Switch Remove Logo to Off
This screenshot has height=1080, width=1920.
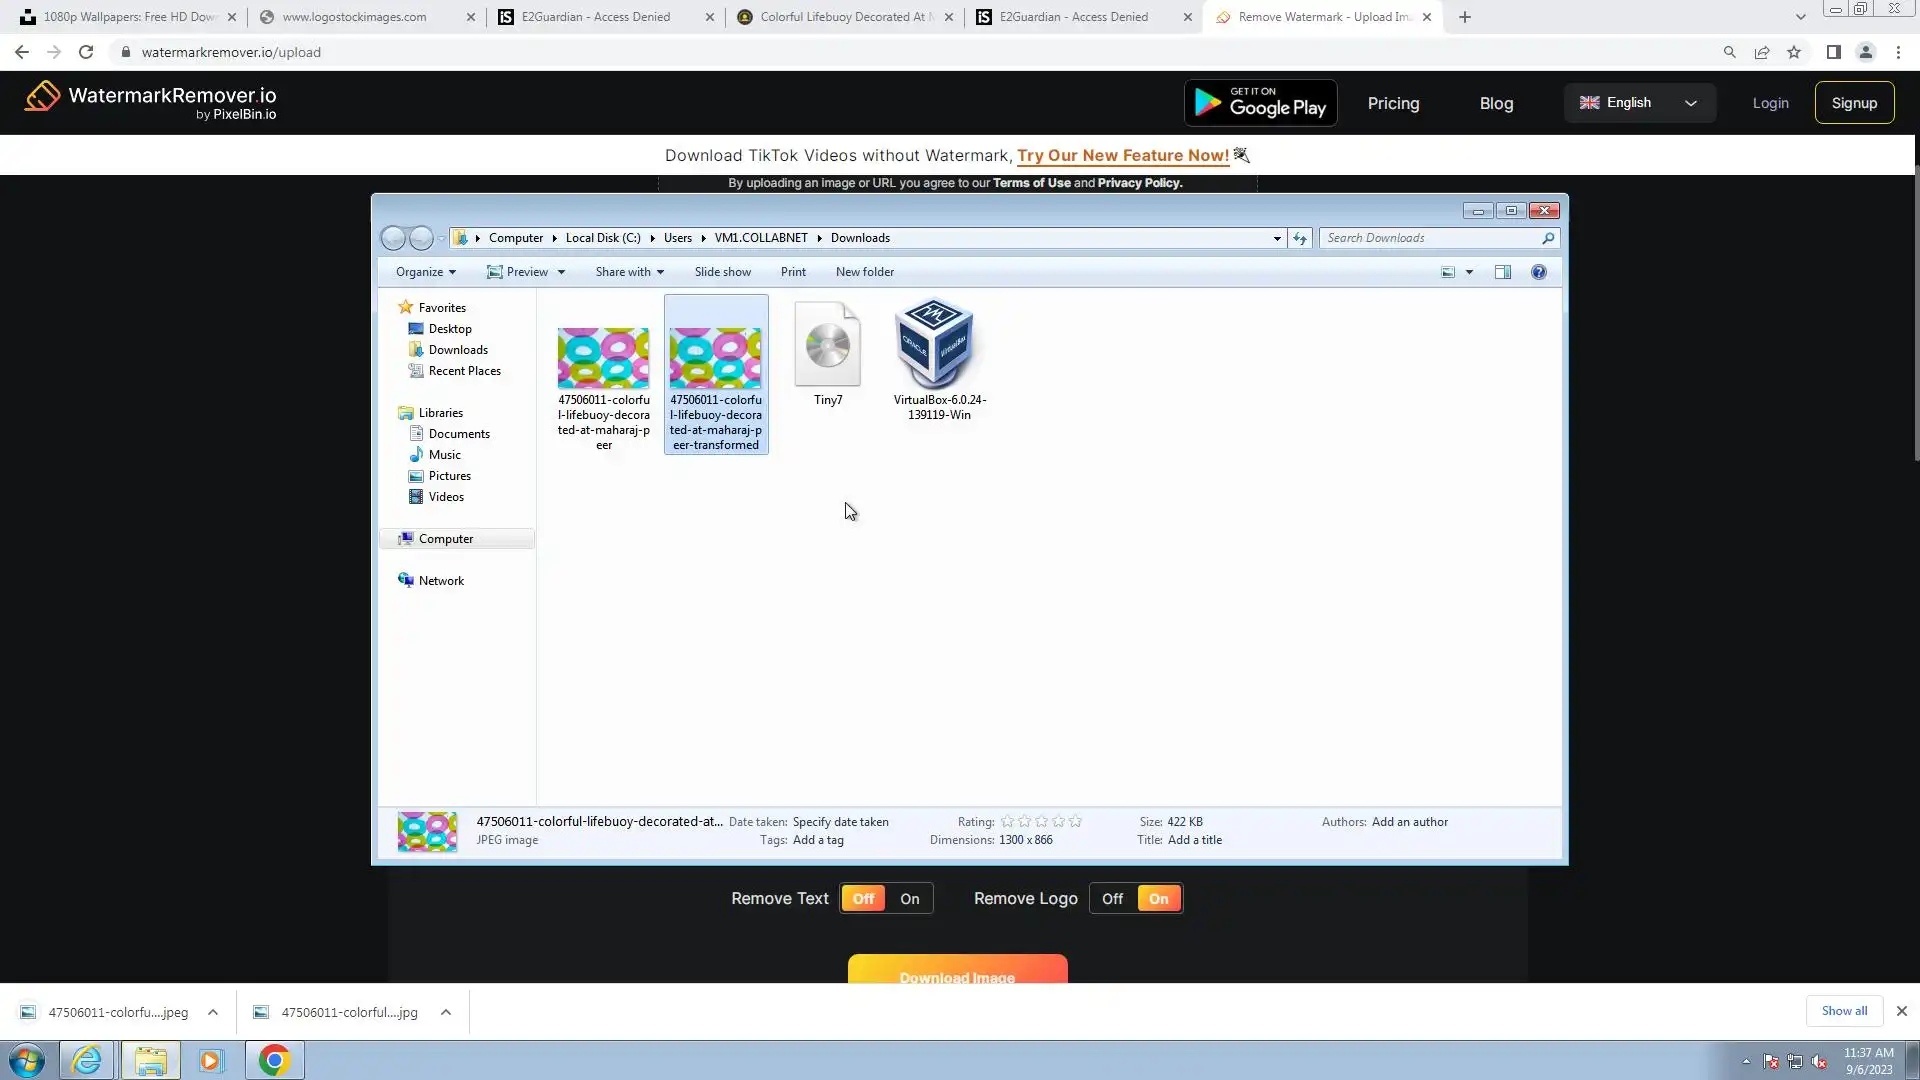(1112, 899)
